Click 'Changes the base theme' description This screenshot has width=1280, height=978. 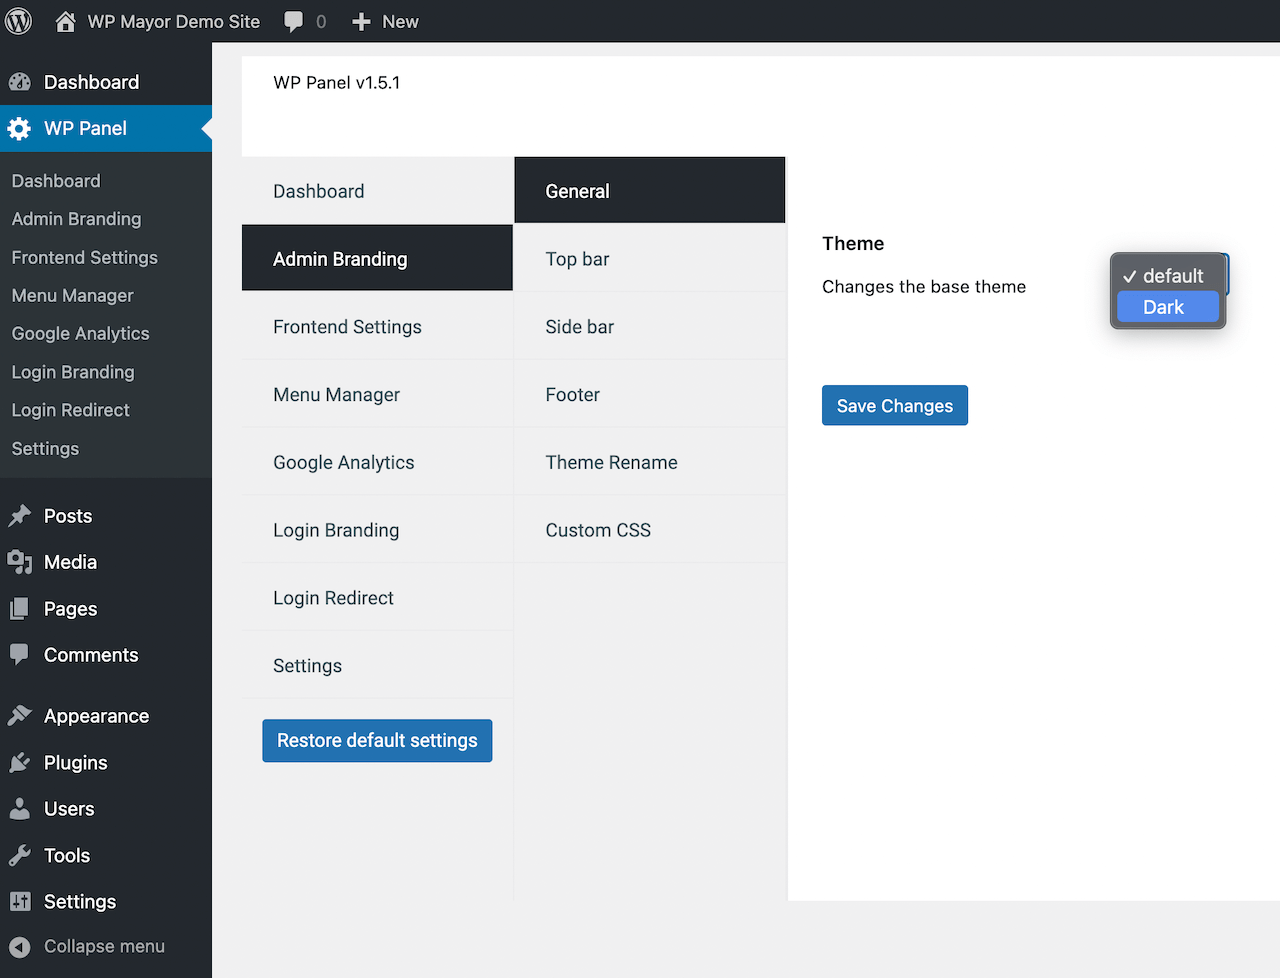point(924,287)
